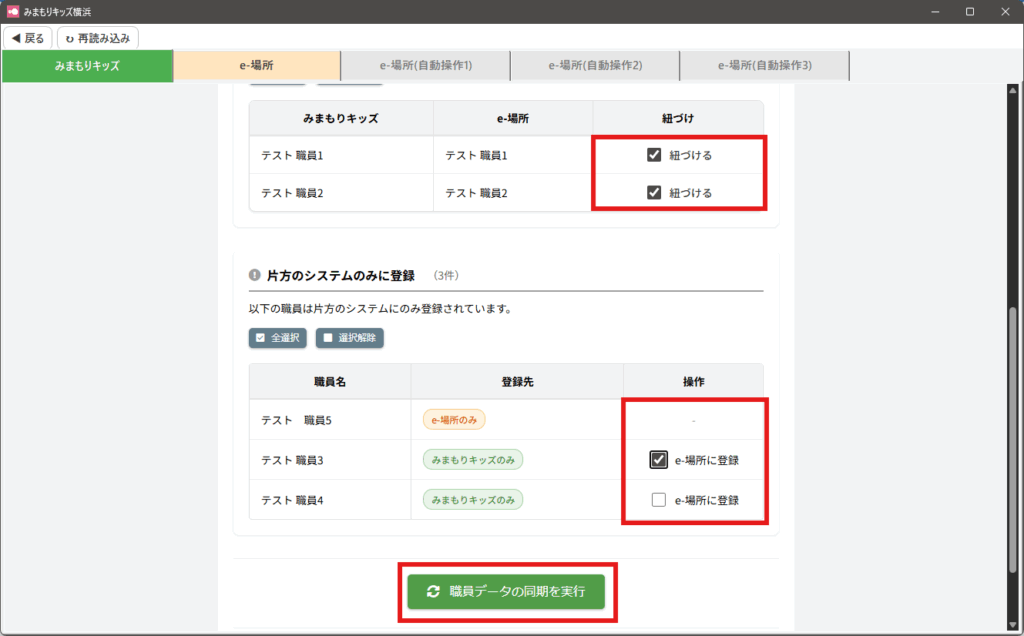Image resolution: width=1024 pixels, height=636 pixels.
Task: Click the 戻る back button
Action: 28,38
